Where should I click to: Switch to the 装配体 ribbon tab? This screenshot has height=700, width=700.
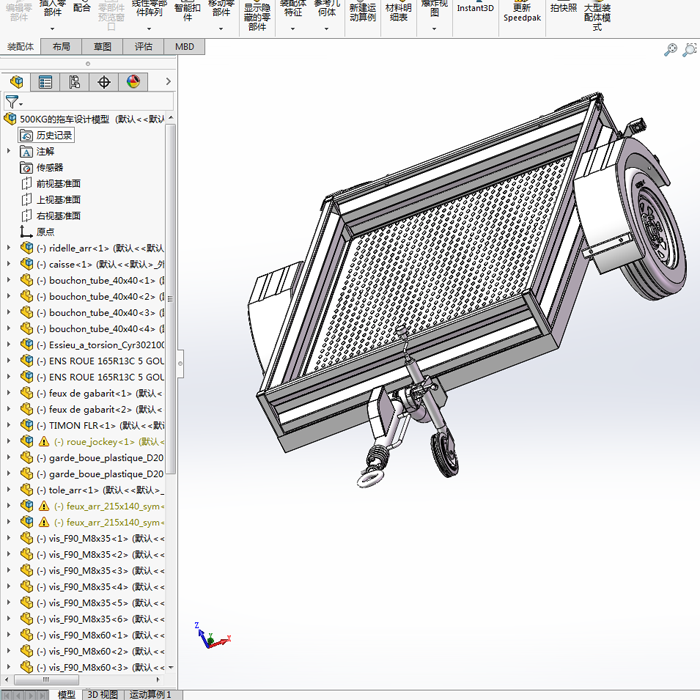[20, 46]
